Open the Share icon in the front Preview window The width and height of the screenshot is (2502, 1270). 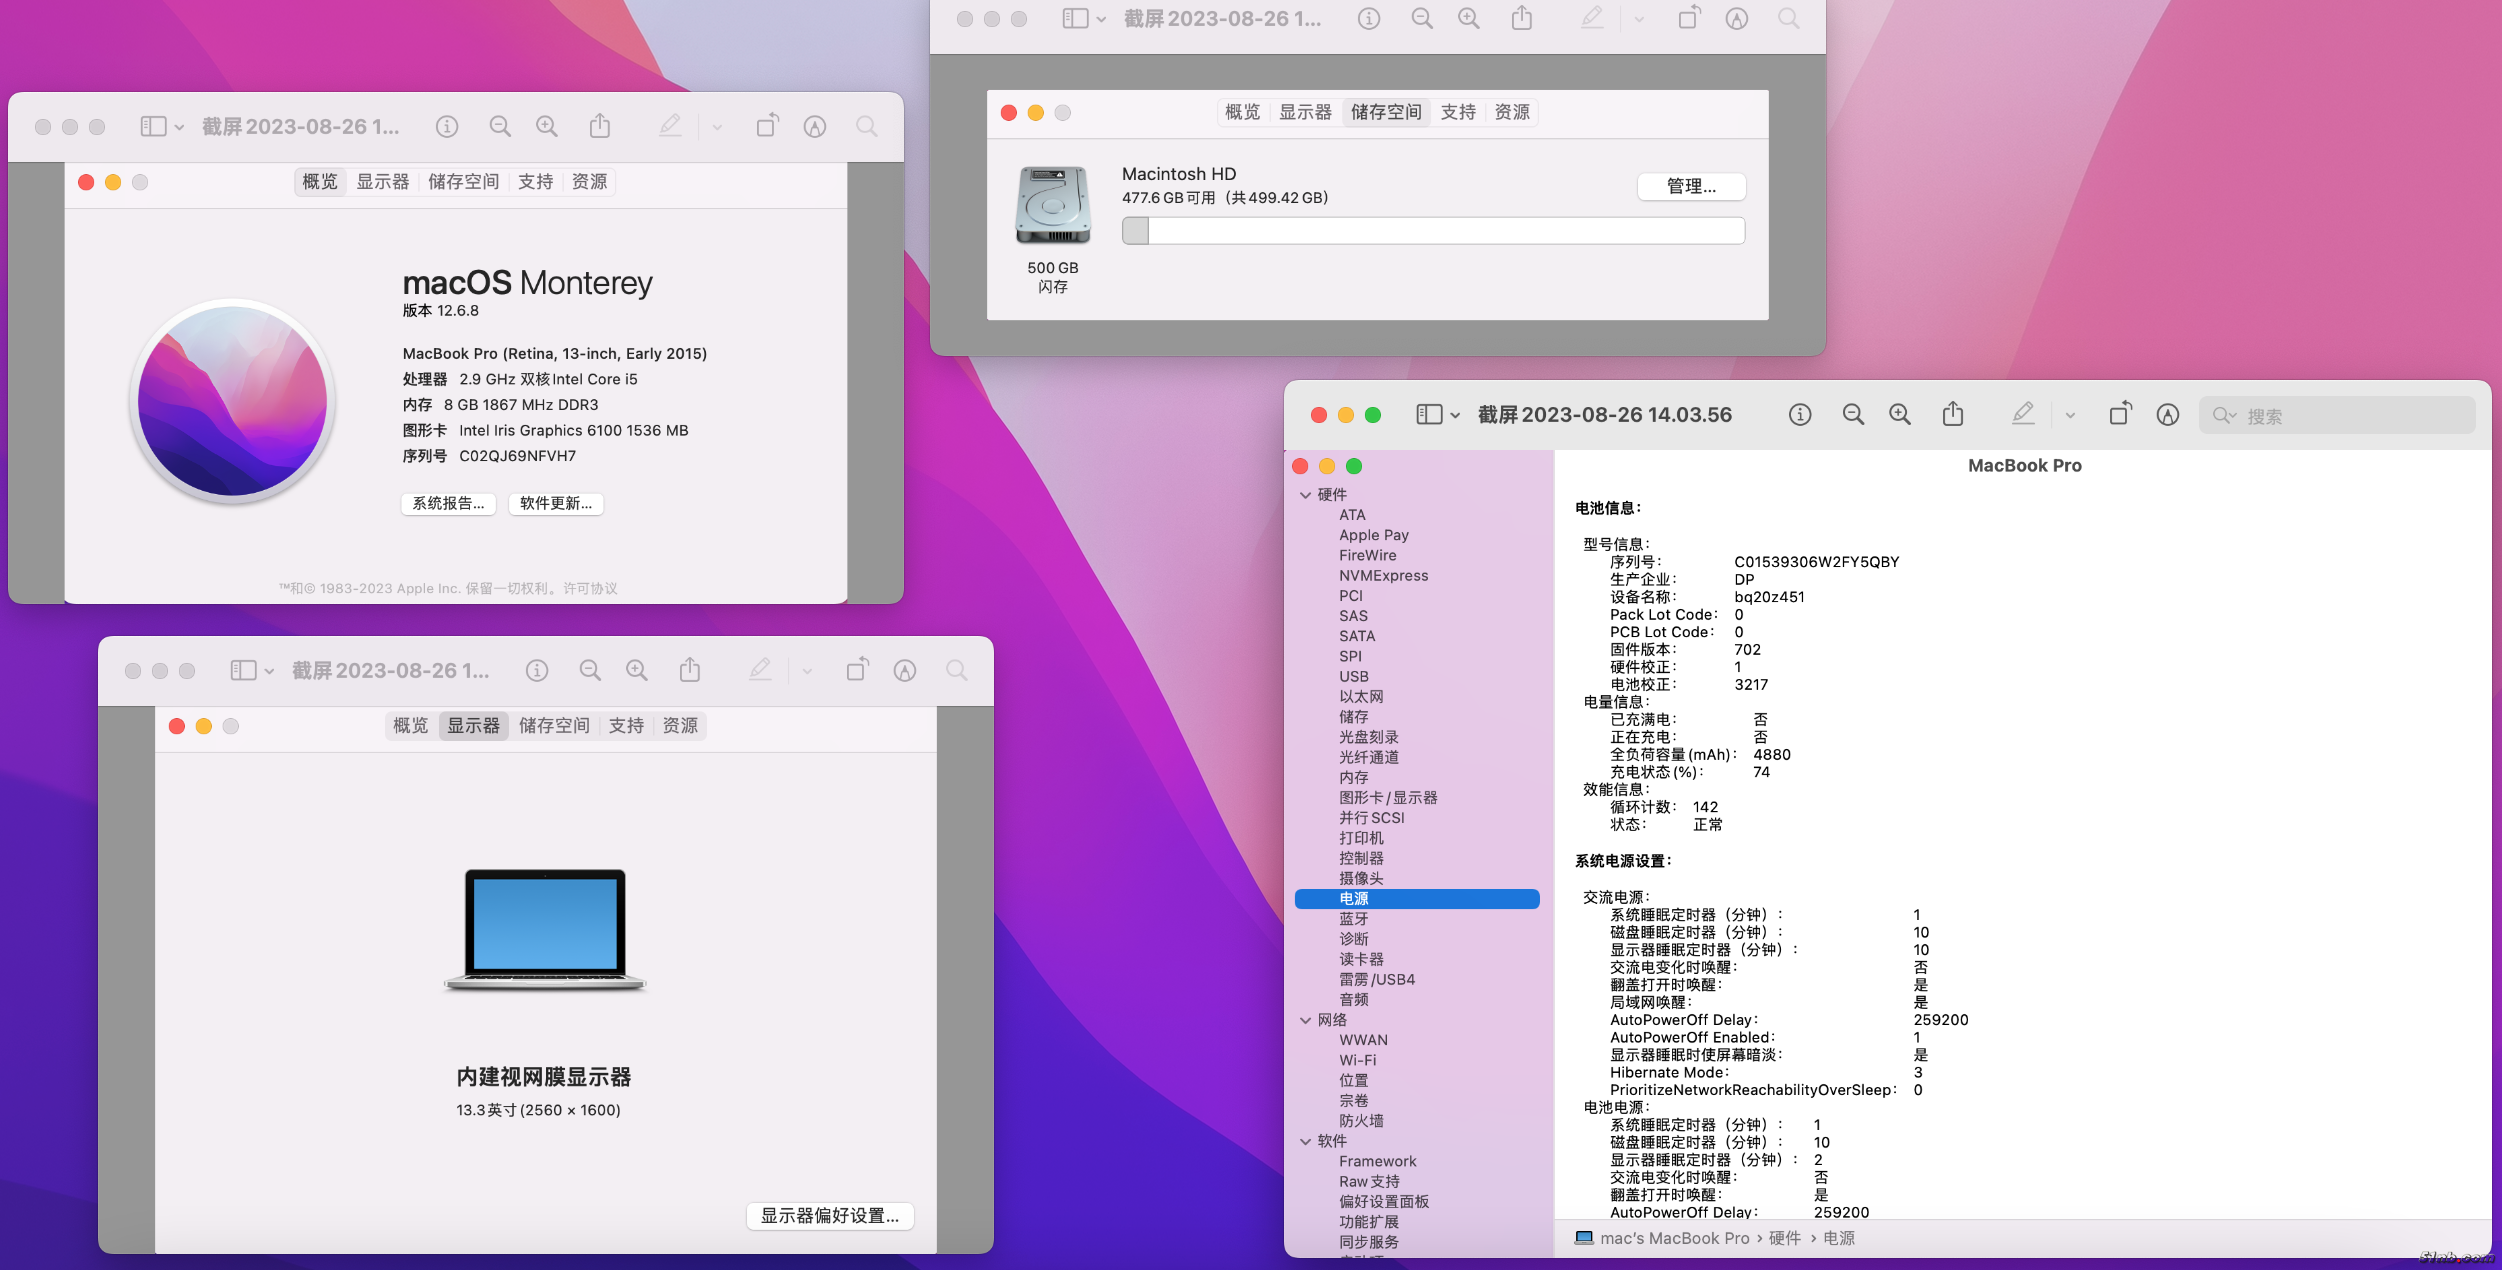(1953, 414)
